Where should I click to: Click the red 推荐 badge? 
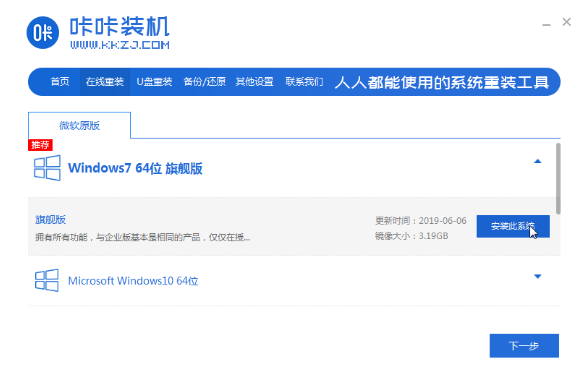[x=40, y=145]
